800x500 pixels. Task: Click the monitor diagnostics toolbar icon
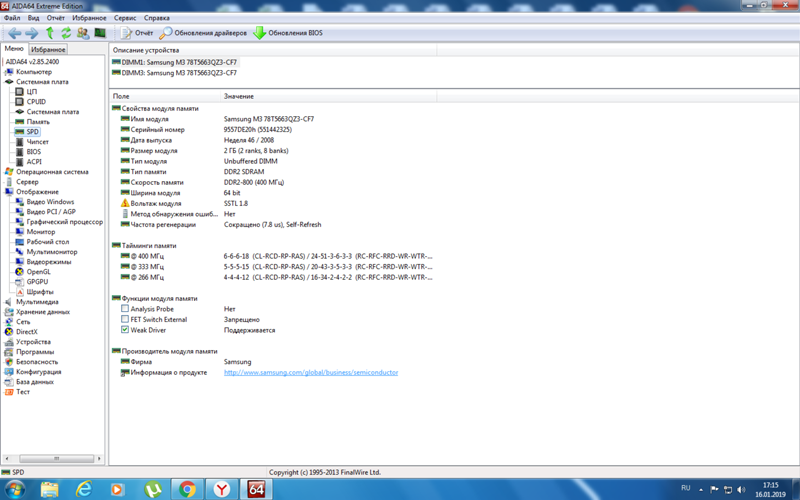100,33
